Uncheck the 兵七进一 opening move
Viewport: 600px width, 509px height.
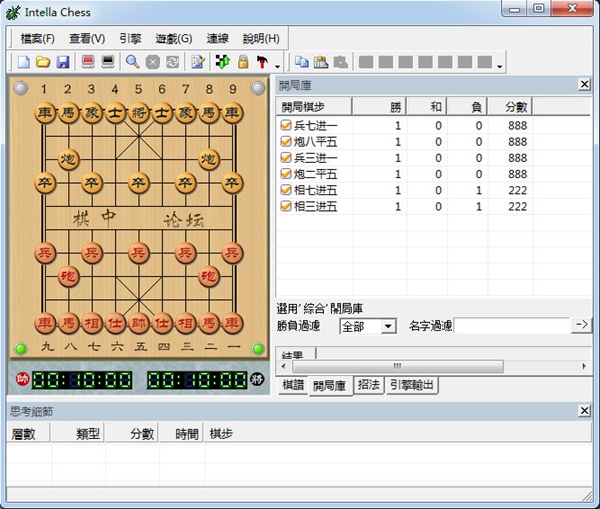285,125
